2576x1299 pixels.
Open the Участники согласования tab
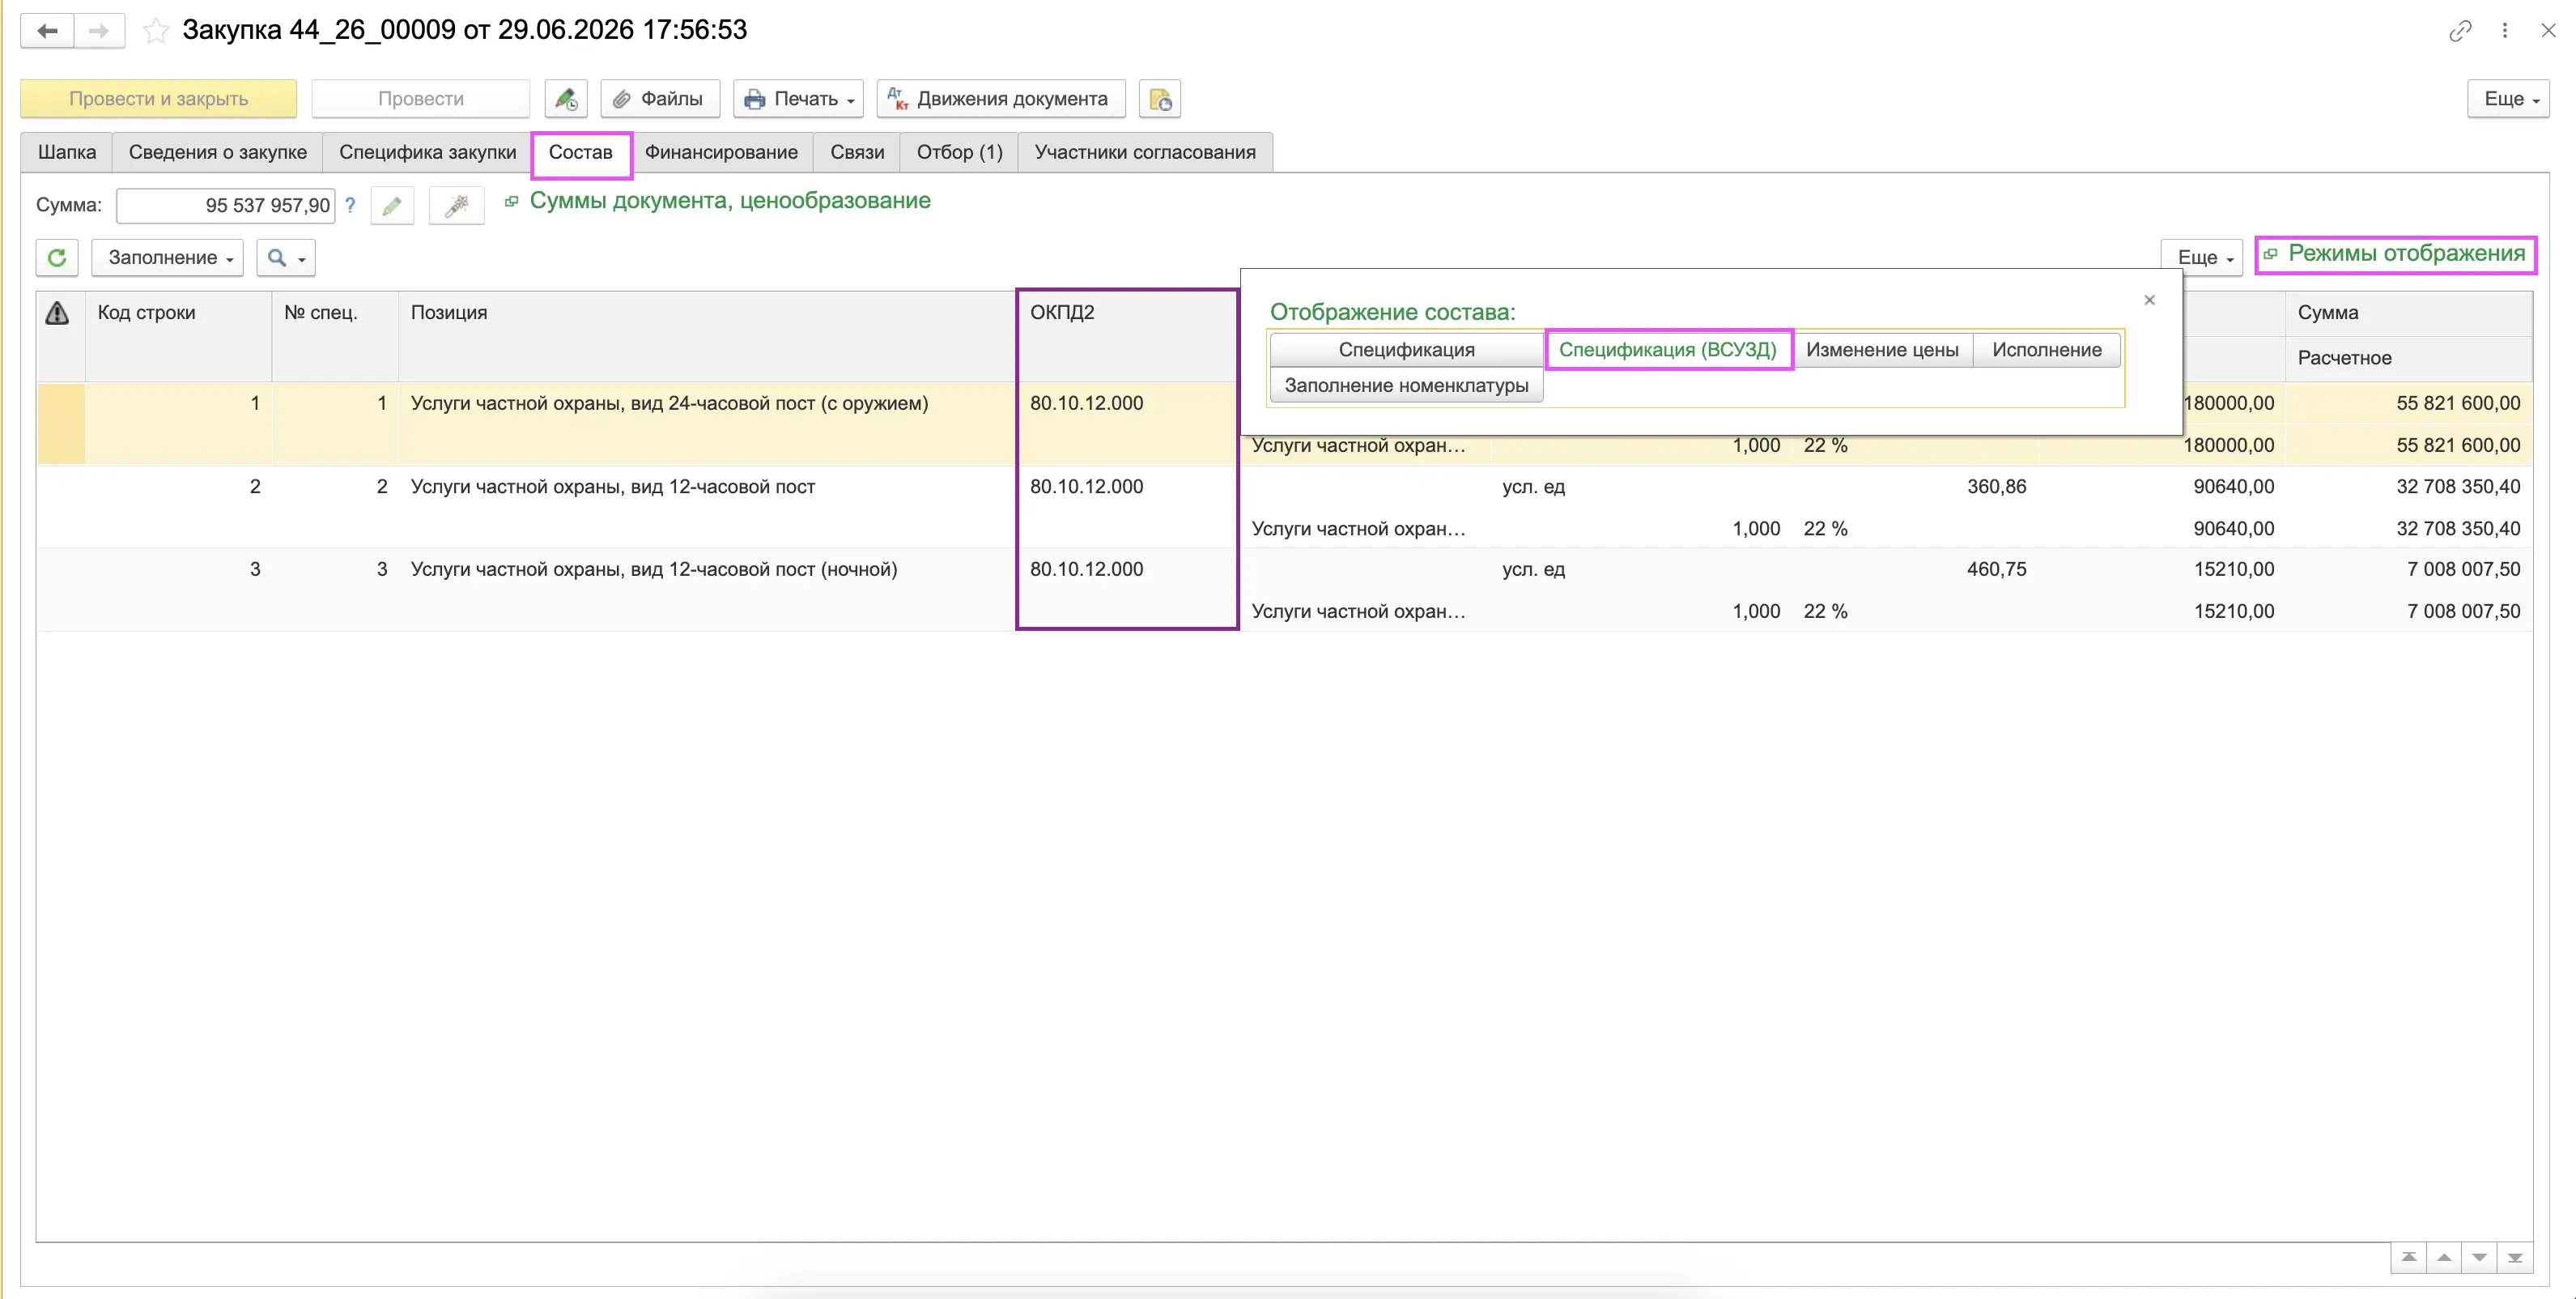1145,152
